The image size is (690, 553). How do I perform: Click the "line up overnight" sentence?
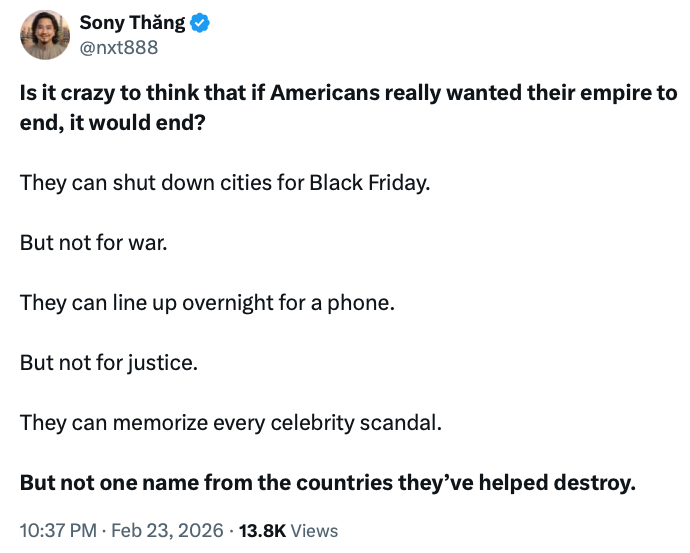(x=207, y=301)
